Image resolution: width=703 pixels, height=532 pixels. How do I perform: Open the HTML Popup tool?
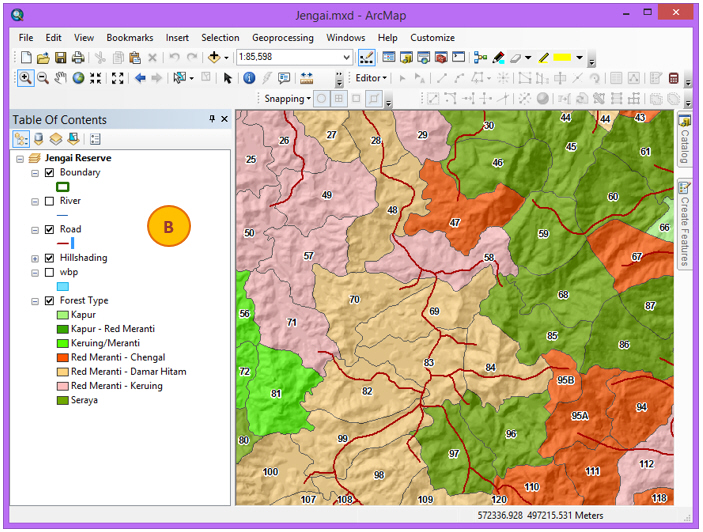284,78
